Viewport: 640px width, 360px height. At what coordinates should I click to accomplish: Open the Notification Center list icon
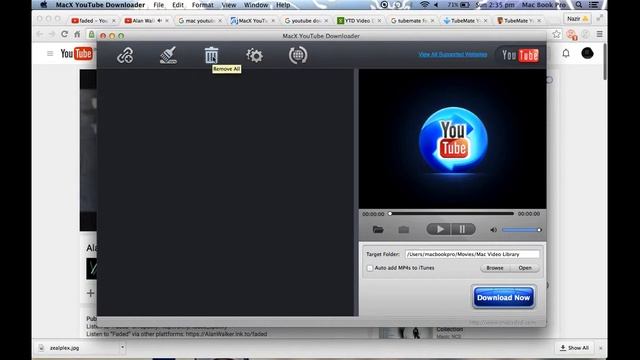(594, 5)
